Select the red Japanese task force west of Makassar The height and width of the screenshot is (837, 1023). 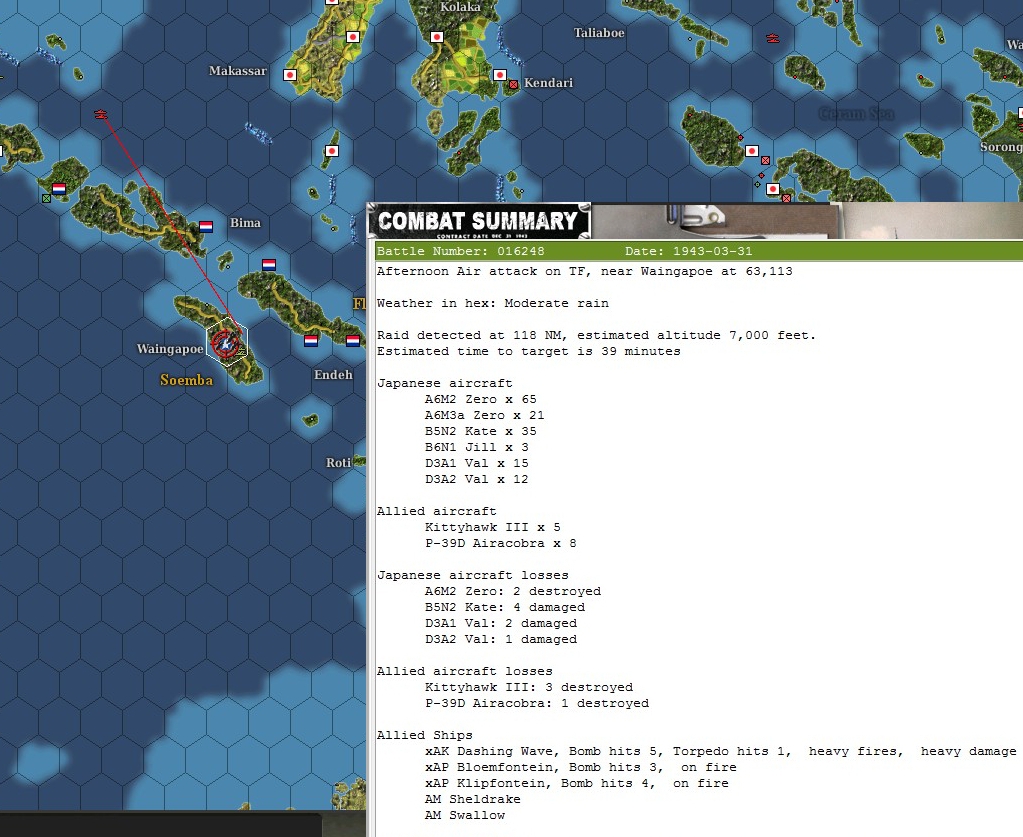100,114
